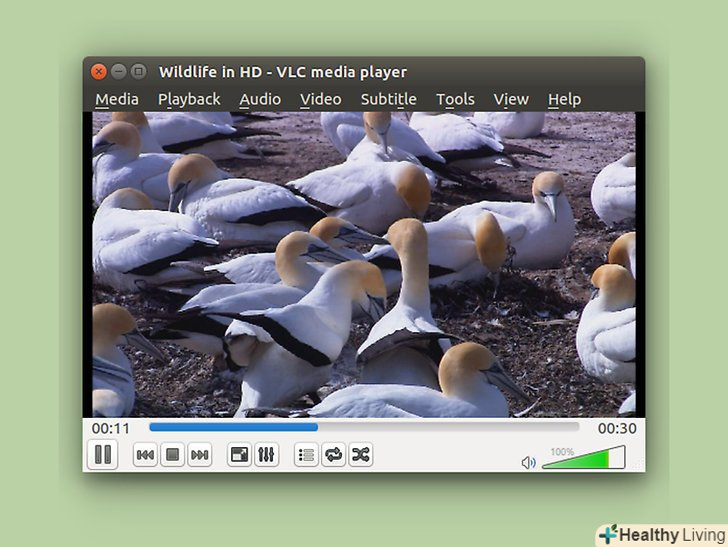728x547 pixels.
Task: Open the playlist view
Action: [306, 455]
